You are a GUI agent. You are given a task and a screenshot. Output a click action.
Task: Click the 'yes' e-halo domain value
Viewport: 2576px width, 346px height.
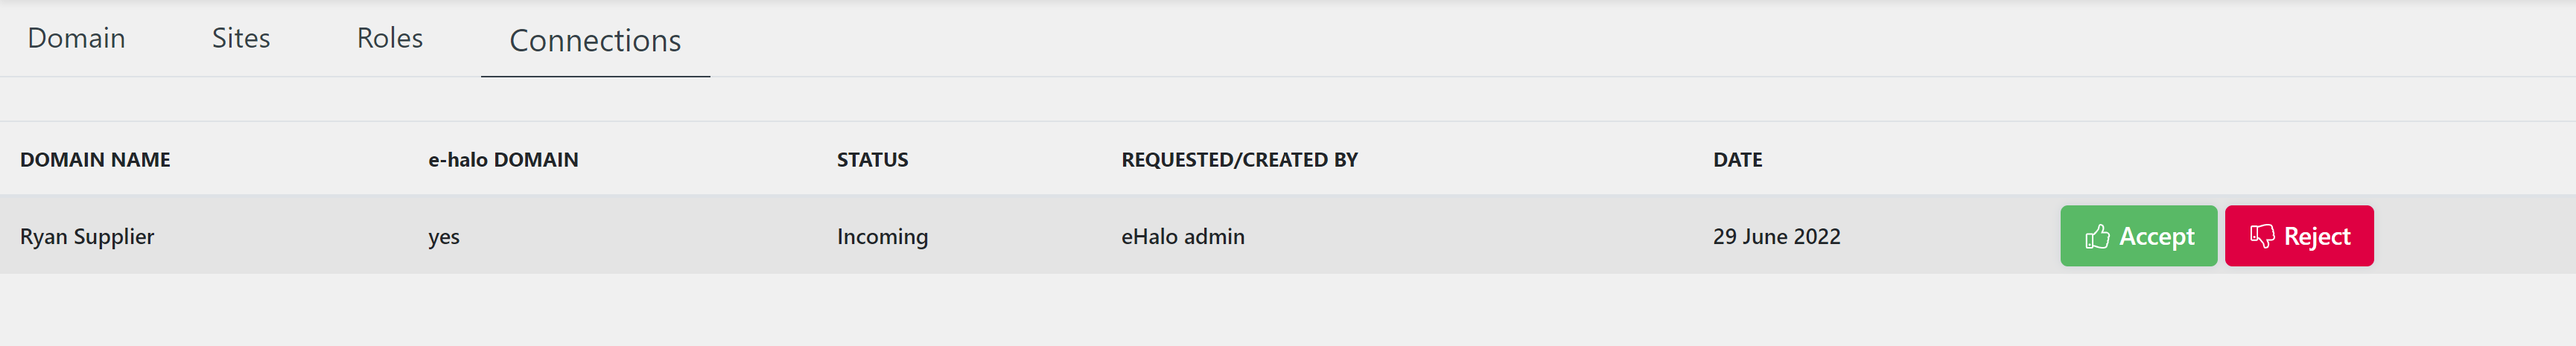[444, 238]
